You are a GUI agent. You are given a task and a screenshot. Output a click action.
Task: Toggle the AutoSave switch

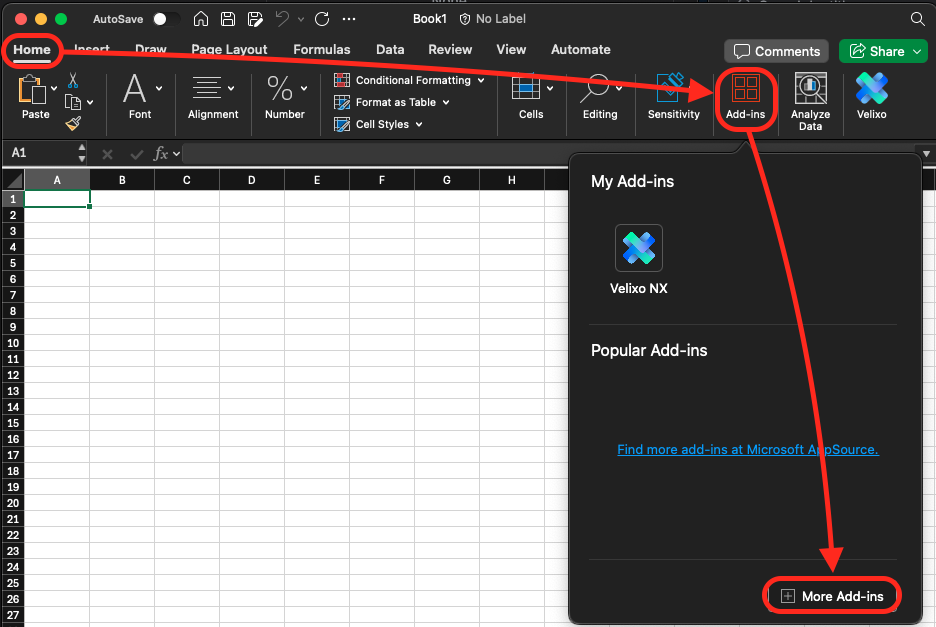pyautogui.click(x=166, y=19)
